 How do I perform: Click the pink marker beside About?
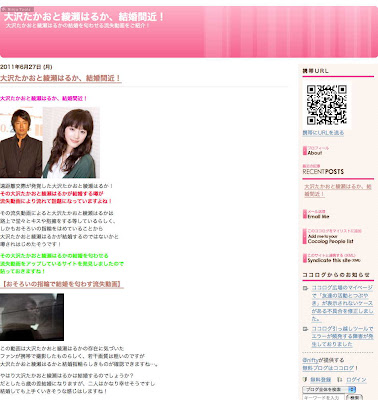[304, 151]
